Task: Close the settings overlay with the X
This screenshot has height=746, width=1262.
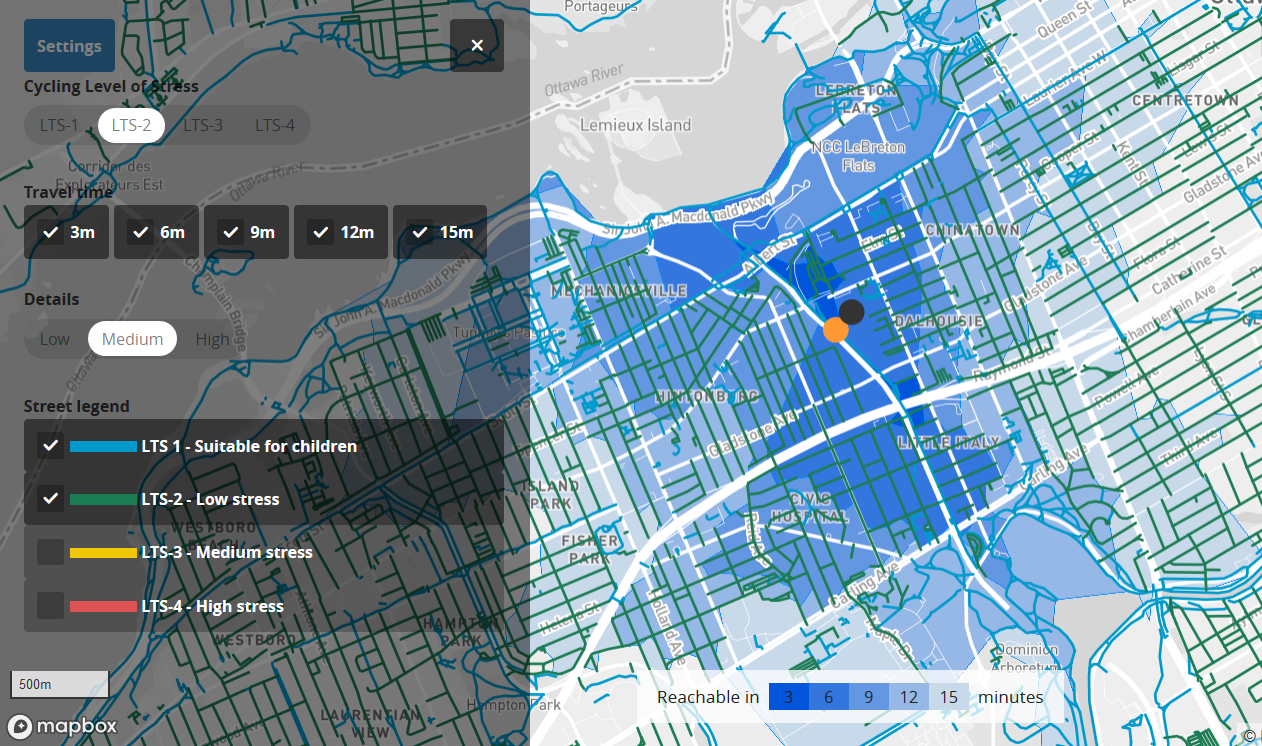Action: pos(477,45)
